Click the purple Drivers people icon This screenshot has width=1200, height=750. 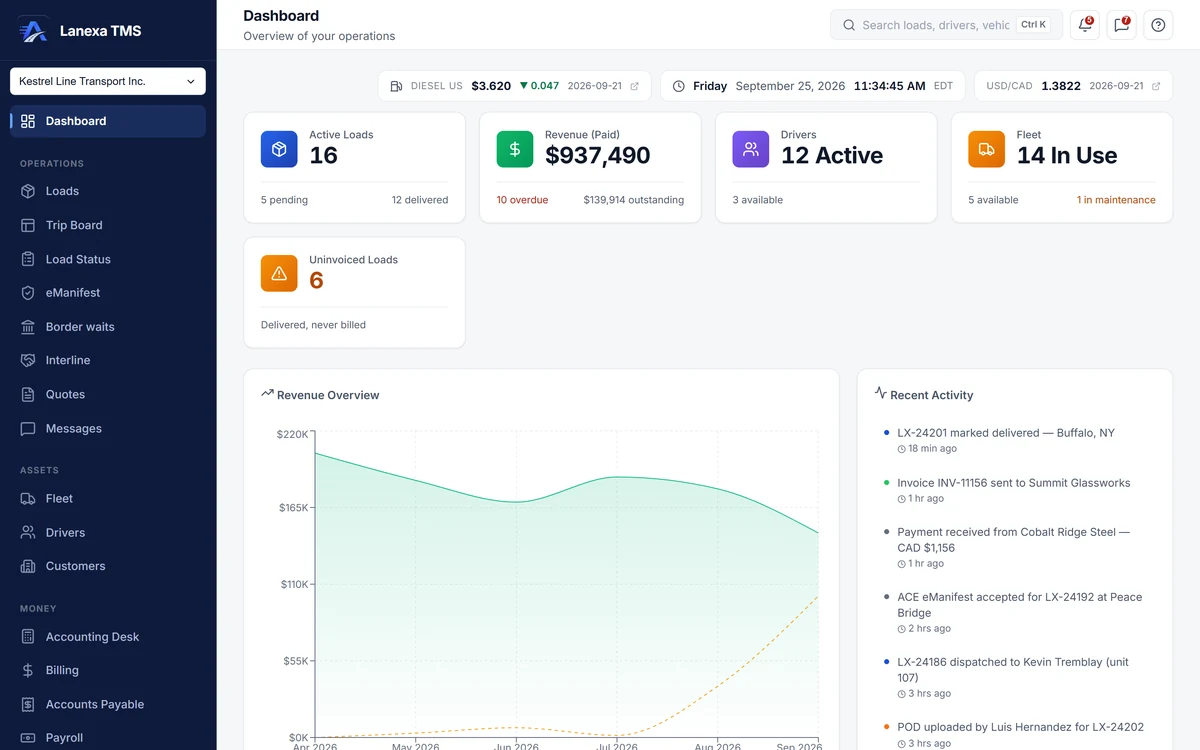point(751,149)
